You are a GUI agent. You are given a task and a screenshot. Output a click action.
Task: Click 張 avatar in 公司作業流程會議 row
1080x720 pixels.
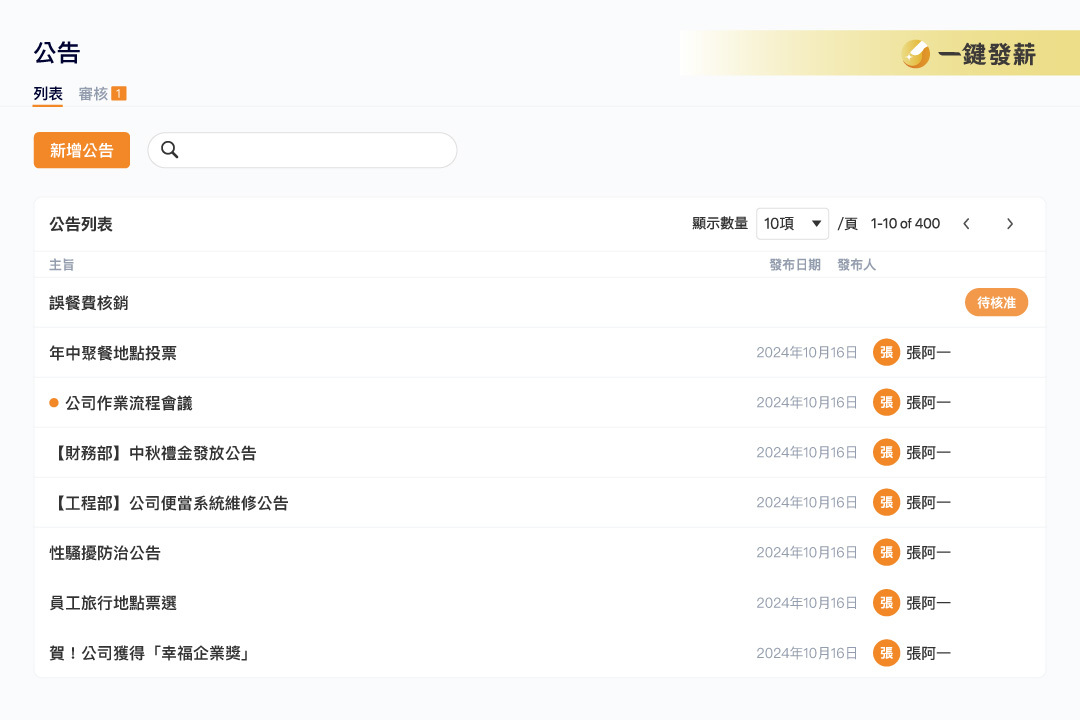pyautogui.click(x=886, y=402)
